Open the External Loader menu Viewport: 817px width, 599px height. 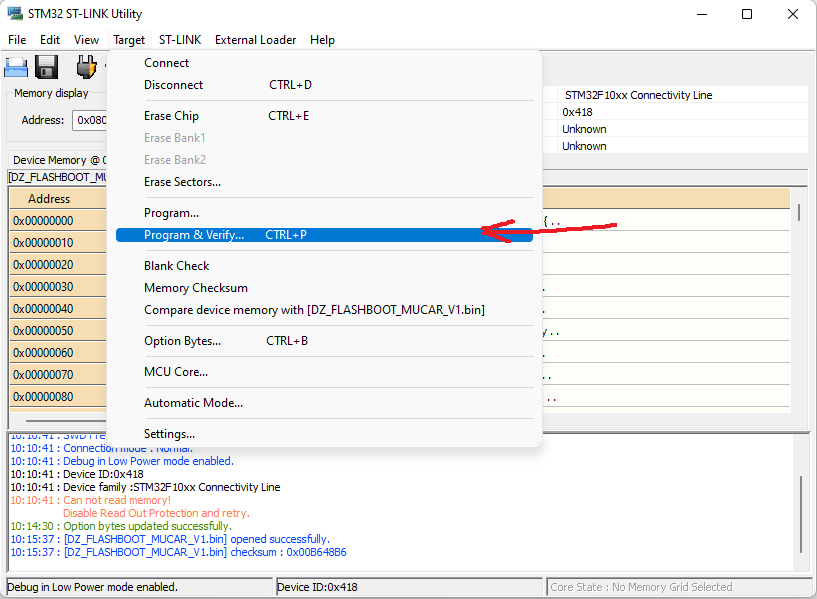[x=255, y=40]
